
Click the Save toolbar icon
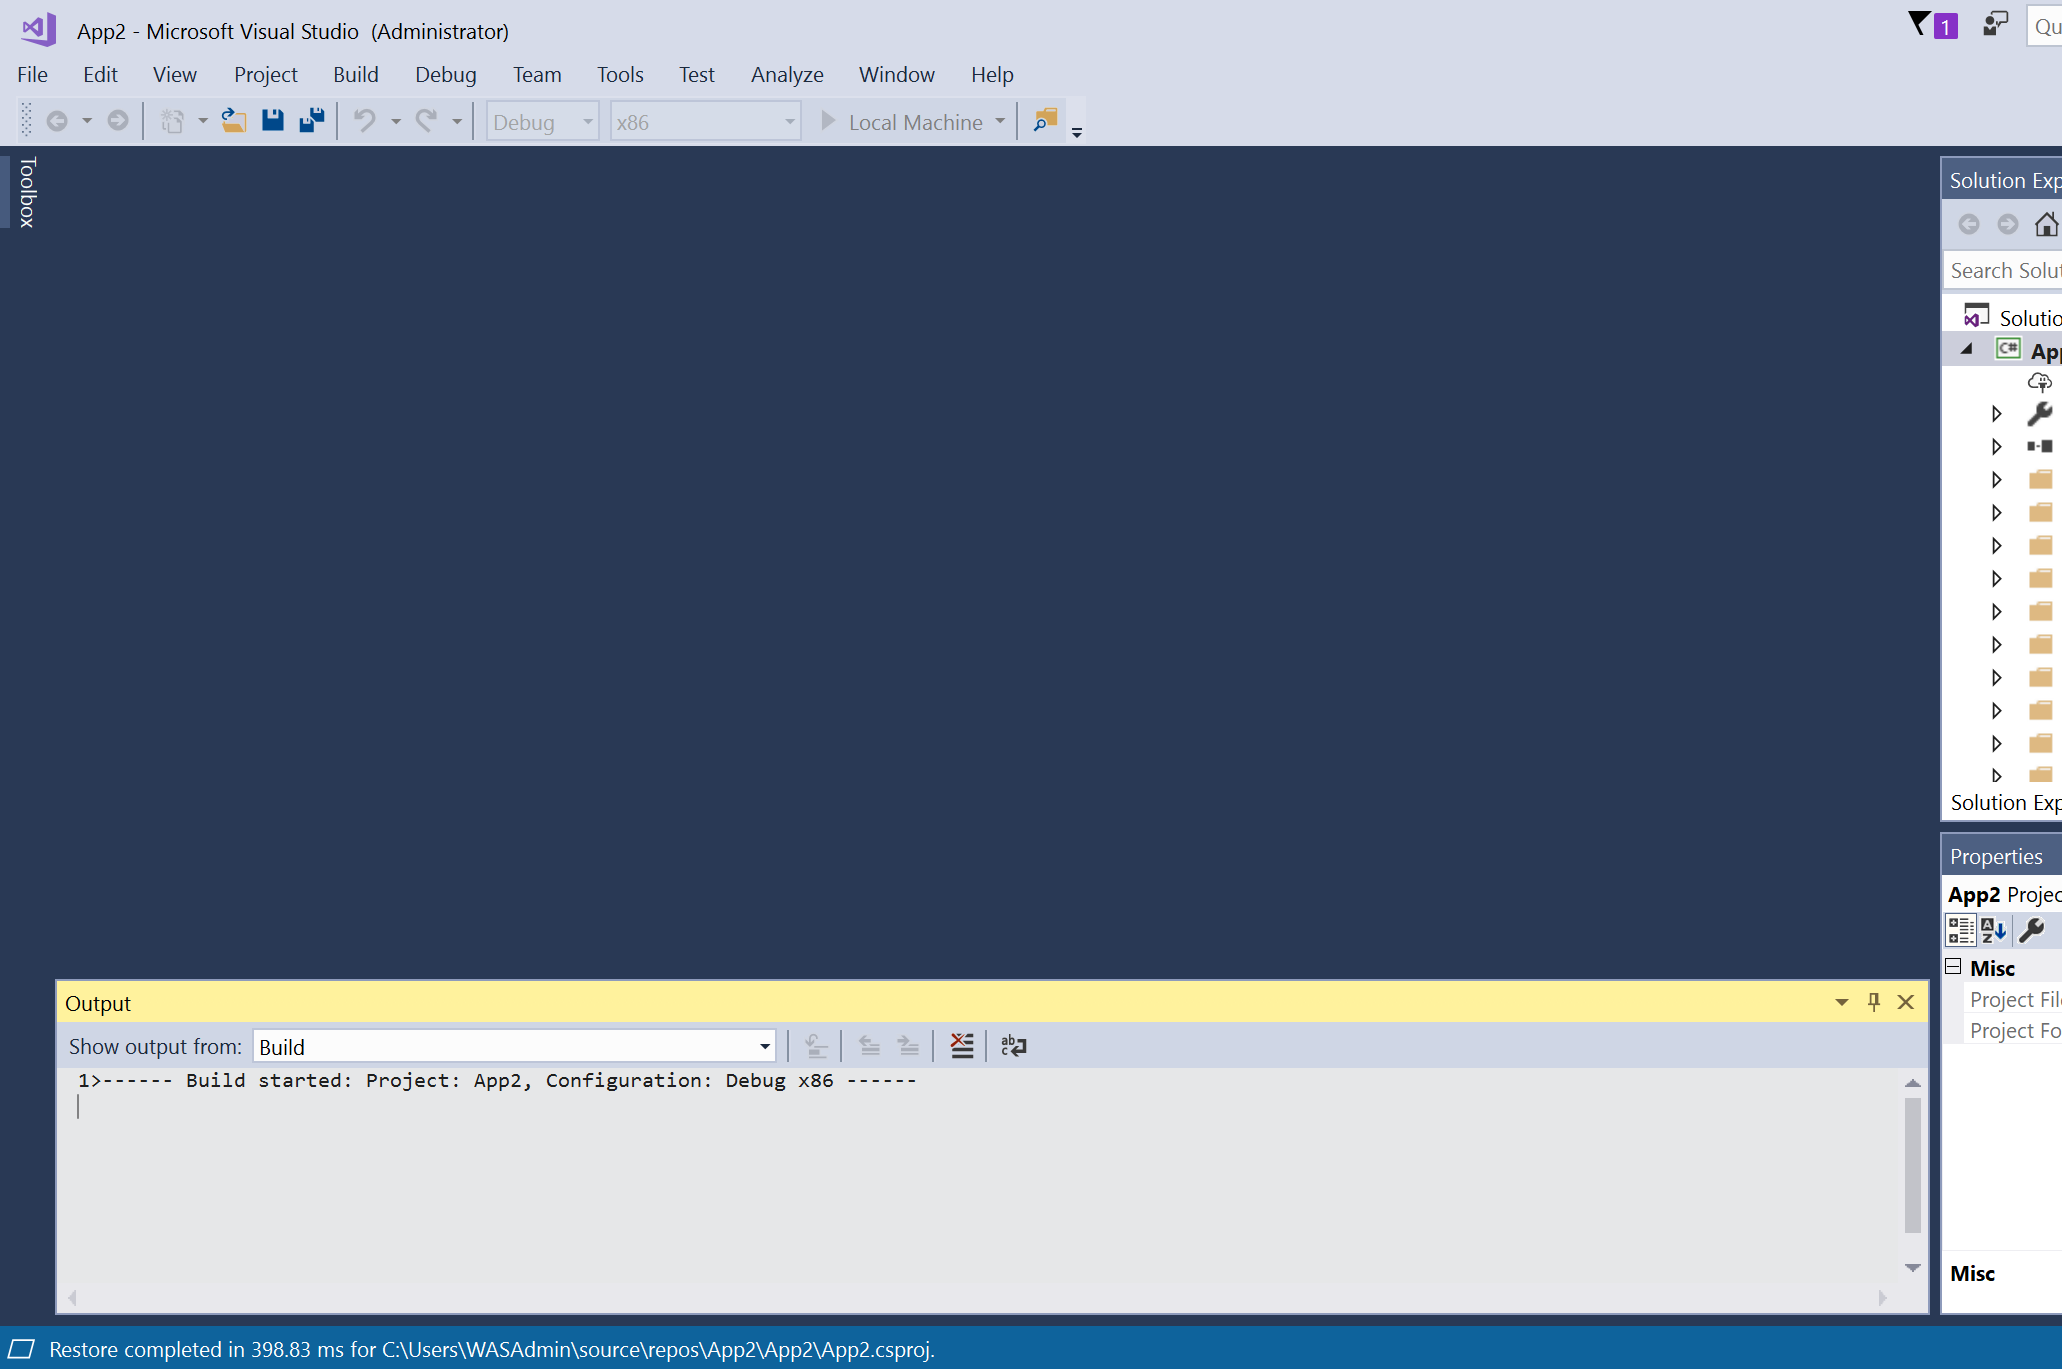pos(273,121)
